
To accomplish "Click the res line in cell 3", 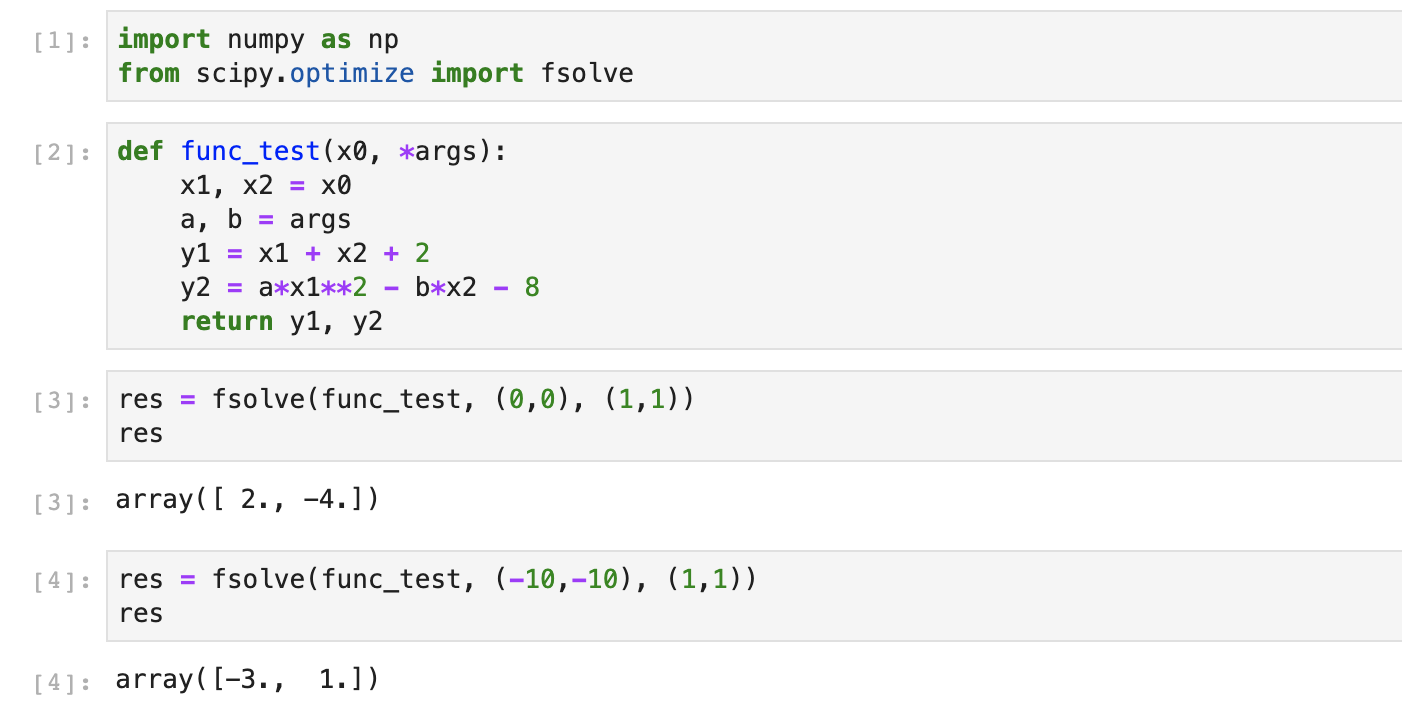I will [140, 433].
